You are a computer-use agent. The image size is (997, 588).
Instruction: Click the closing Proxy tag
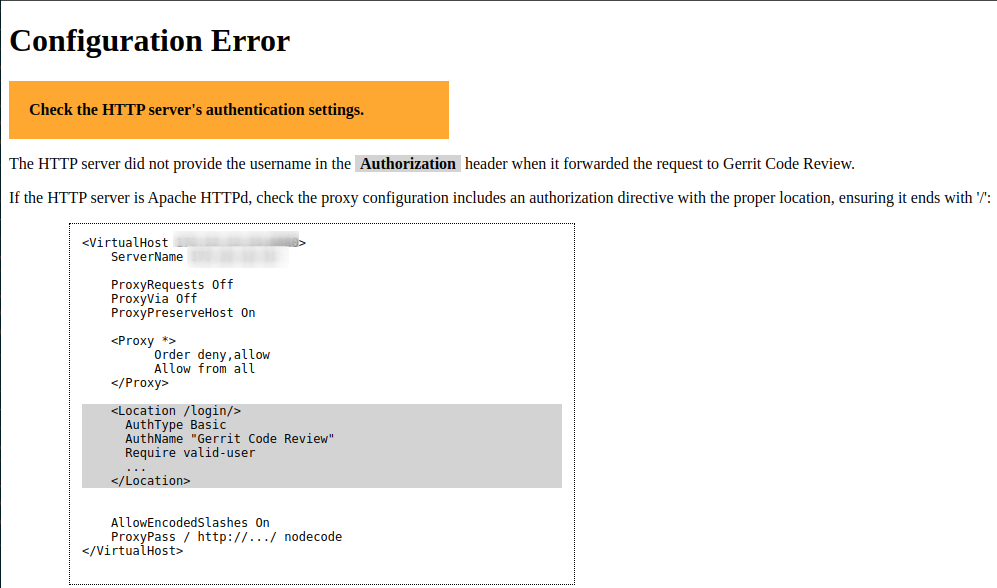138,382
